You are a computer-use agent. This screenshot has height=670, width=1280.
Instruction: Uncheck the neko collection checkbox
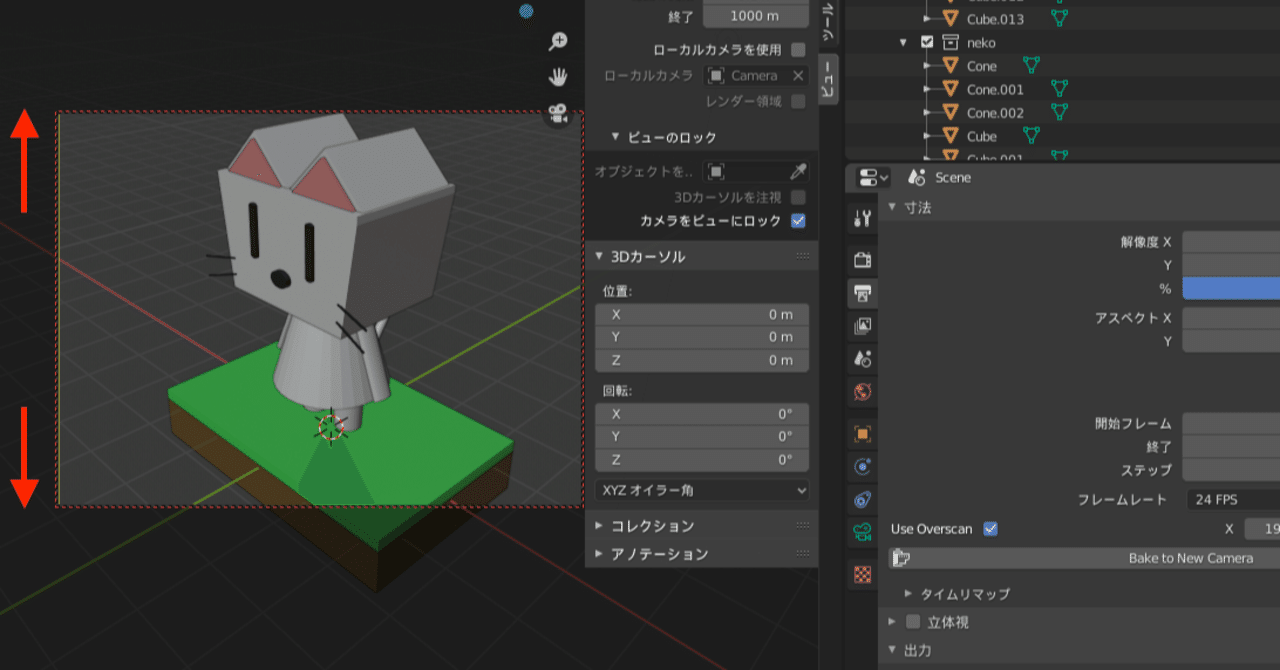coord(927,42)
